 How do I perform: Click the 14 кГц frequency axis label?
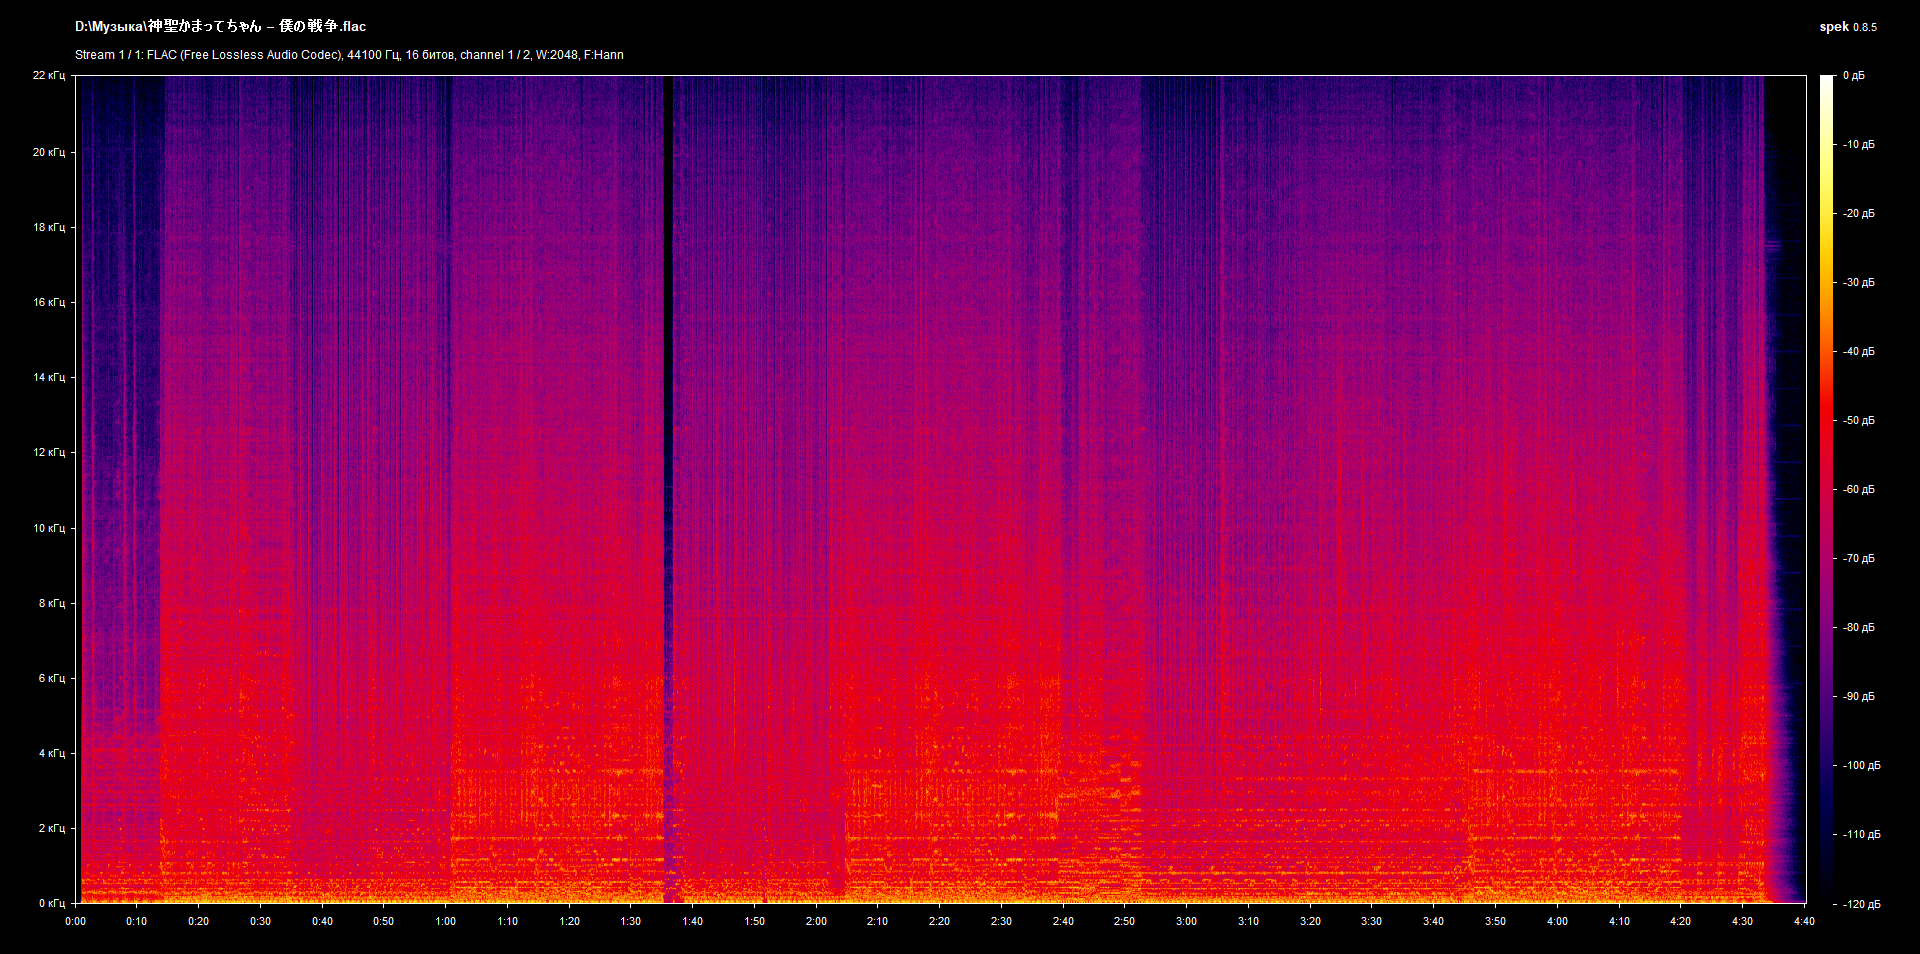click(x=49, y=377)
